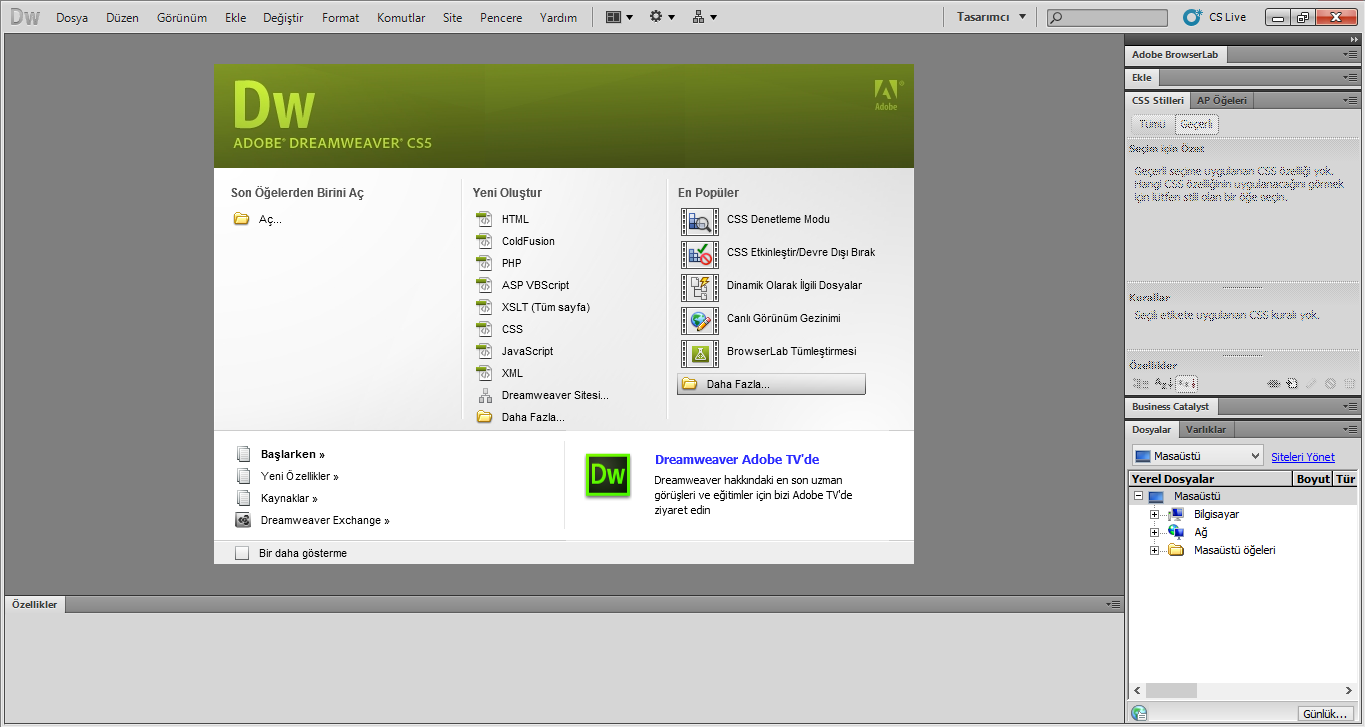This screenshot has height=727, width=1365.
Task: Click the HTML new document icon
Action: tap(485, 219)
